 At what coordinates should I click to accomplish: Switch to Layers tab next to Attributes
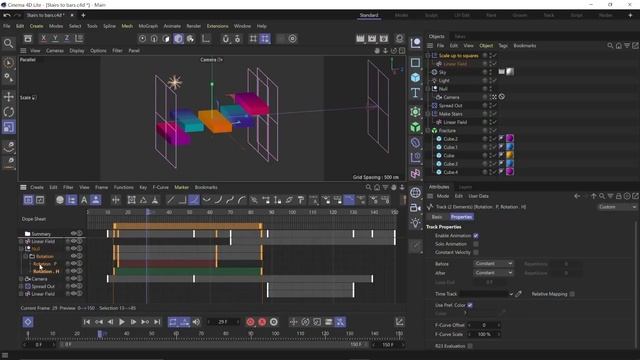pyautogui.click(x=465, y=187)
